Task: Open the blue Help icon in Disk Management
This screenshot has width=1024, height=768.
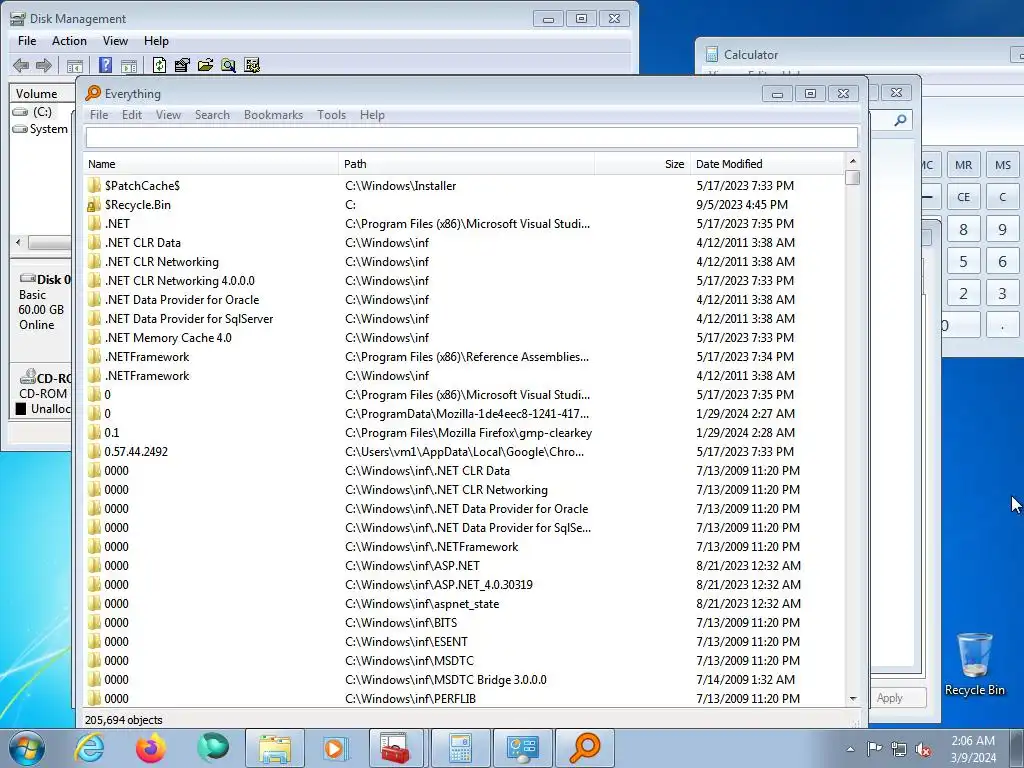Action: point(105,65)
